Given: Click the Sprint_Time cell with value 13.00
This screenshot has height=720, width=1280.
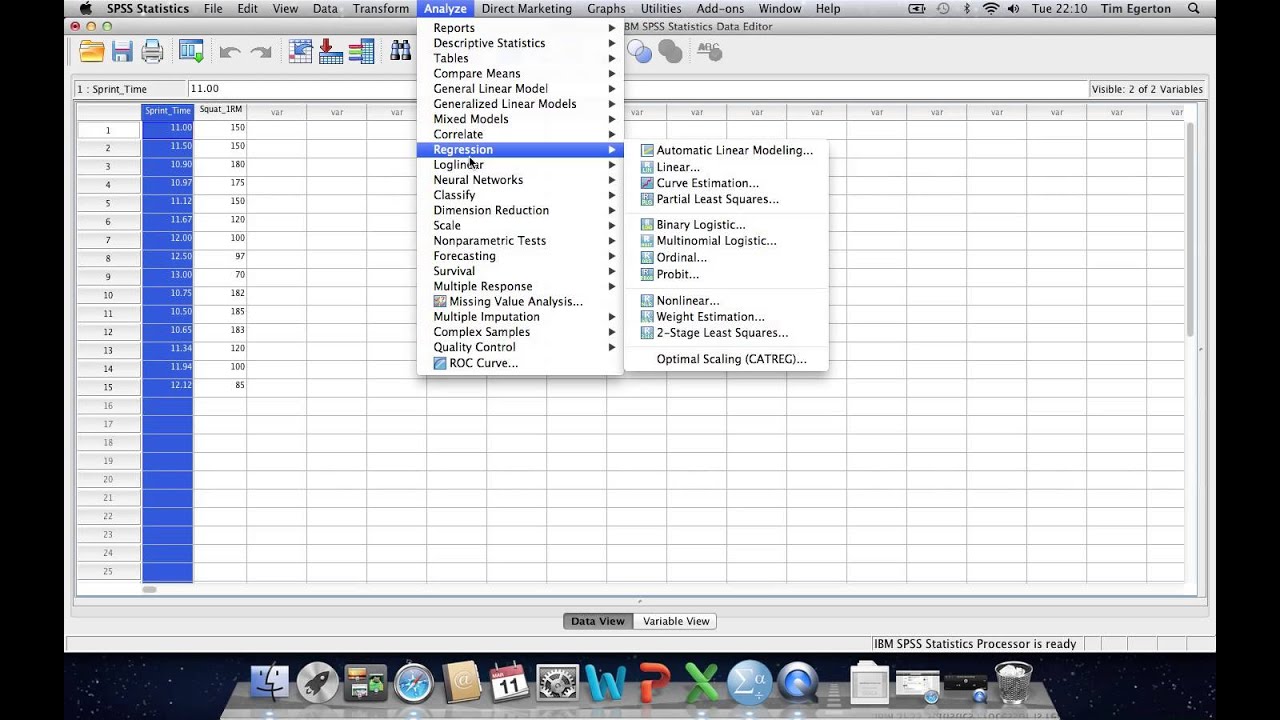Looking at the screenshot, I should [x=167, y=276].
